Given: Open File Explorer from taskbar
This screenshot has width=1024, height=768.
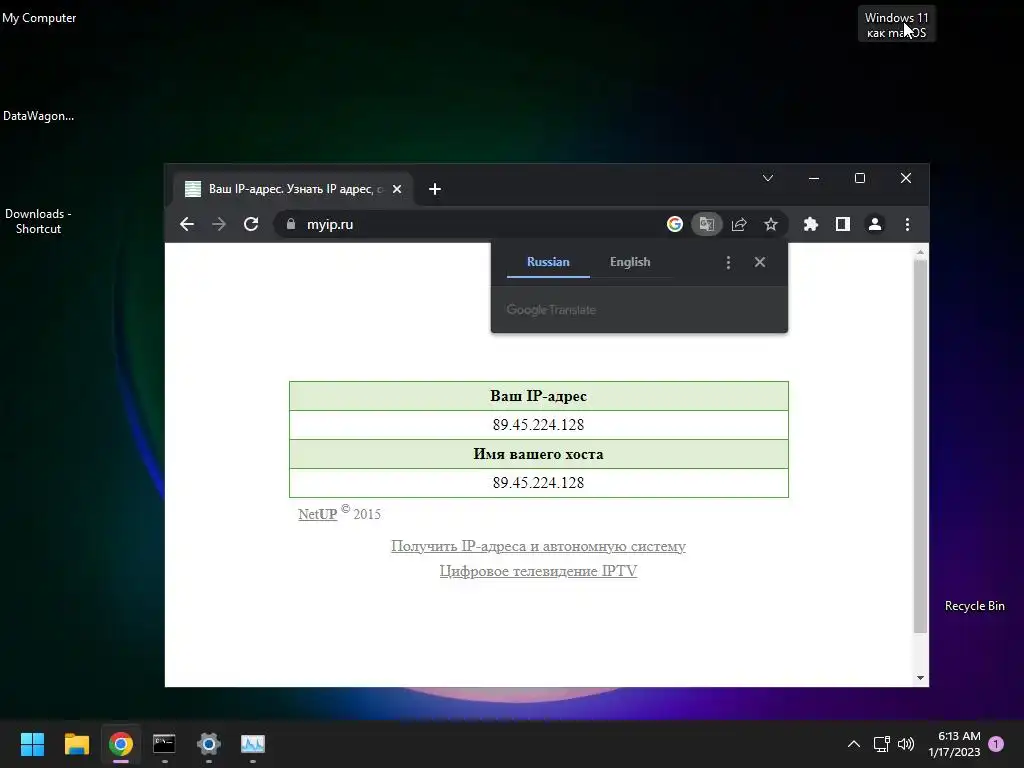Looking at the screenshot, I should (x=76, y=744).
